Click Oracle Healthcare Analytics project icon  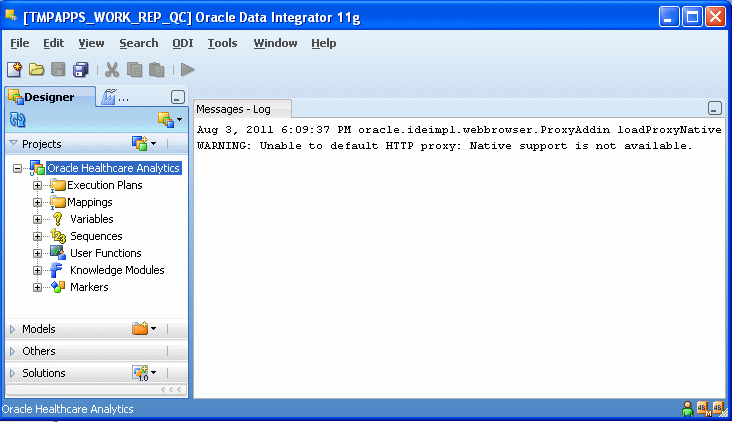[x=37, y=168]
